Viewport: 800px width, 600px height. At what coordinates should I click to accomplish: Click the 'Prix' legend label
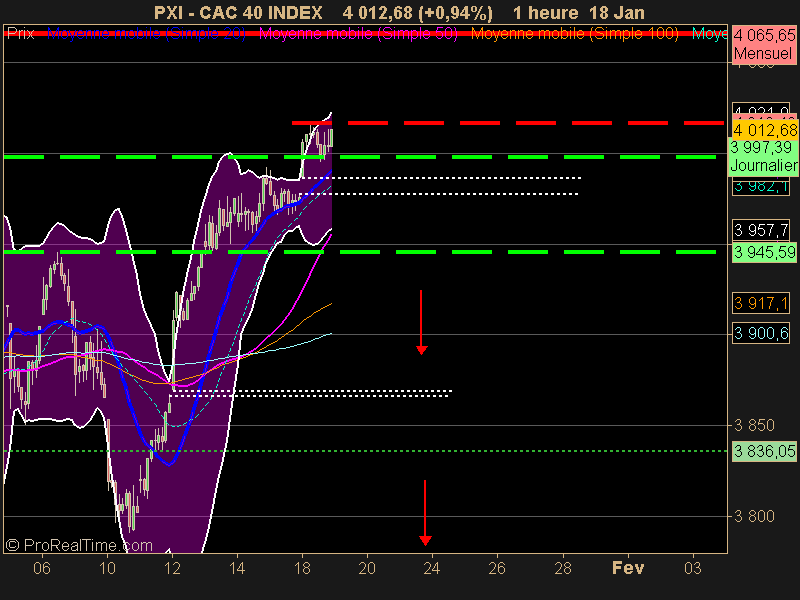tap(21, 34)
